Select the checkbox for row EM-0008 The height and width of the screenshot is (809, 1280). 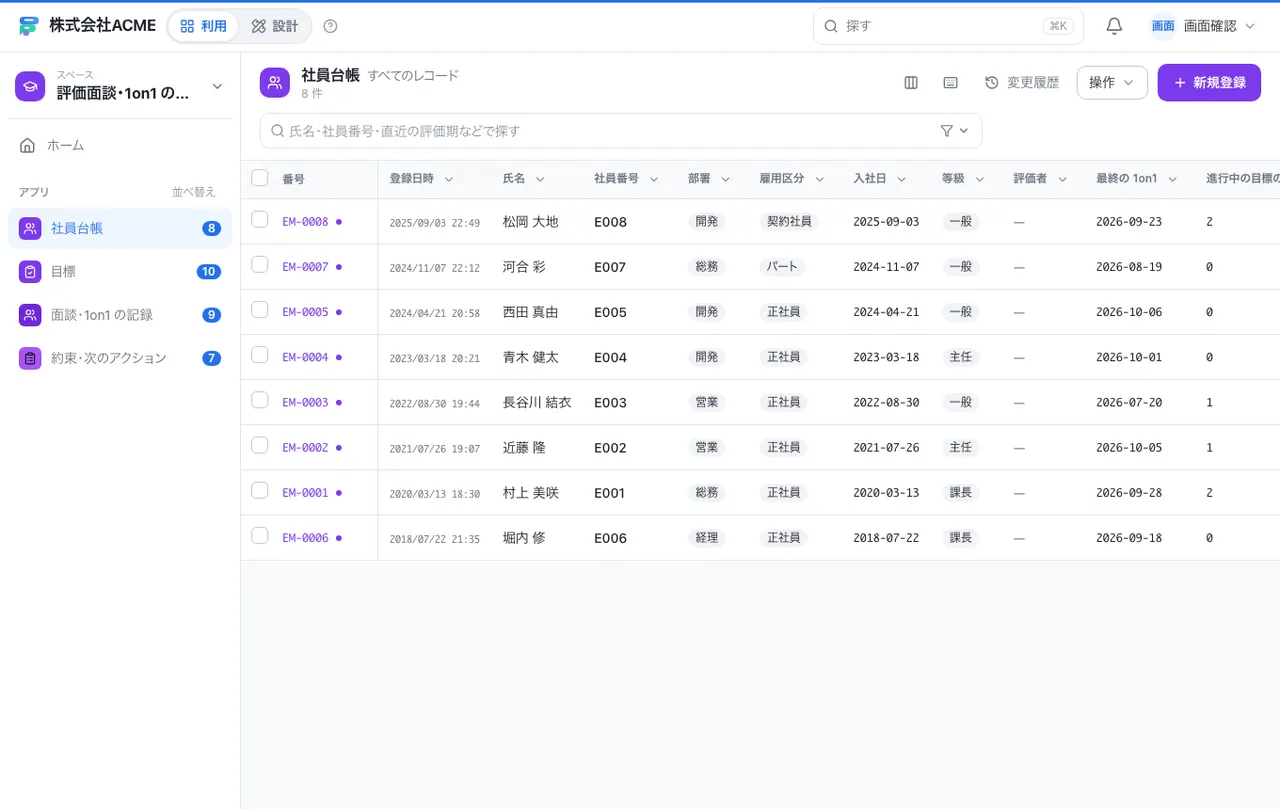pos(260,220)
